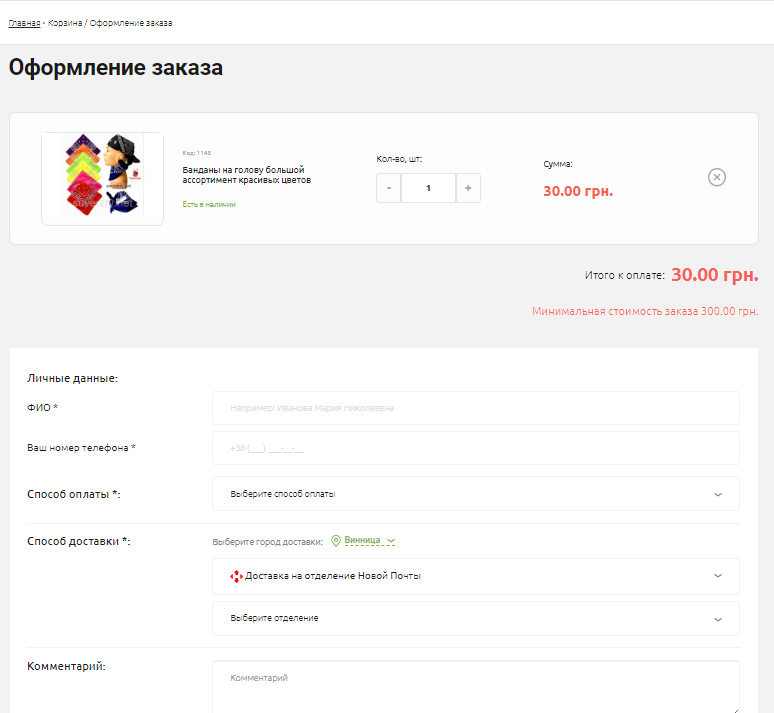Click the 'Итого к оплате' total amount
The width and height of the screenshot is (774, 713).
(x=715, y=275)
